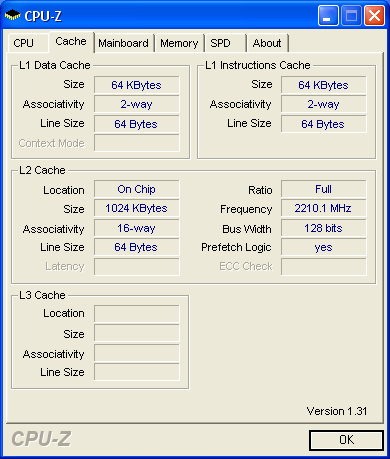Click the L2 Frequency label
This screenshot has height=459, width=390.
(x=246, y=209)
